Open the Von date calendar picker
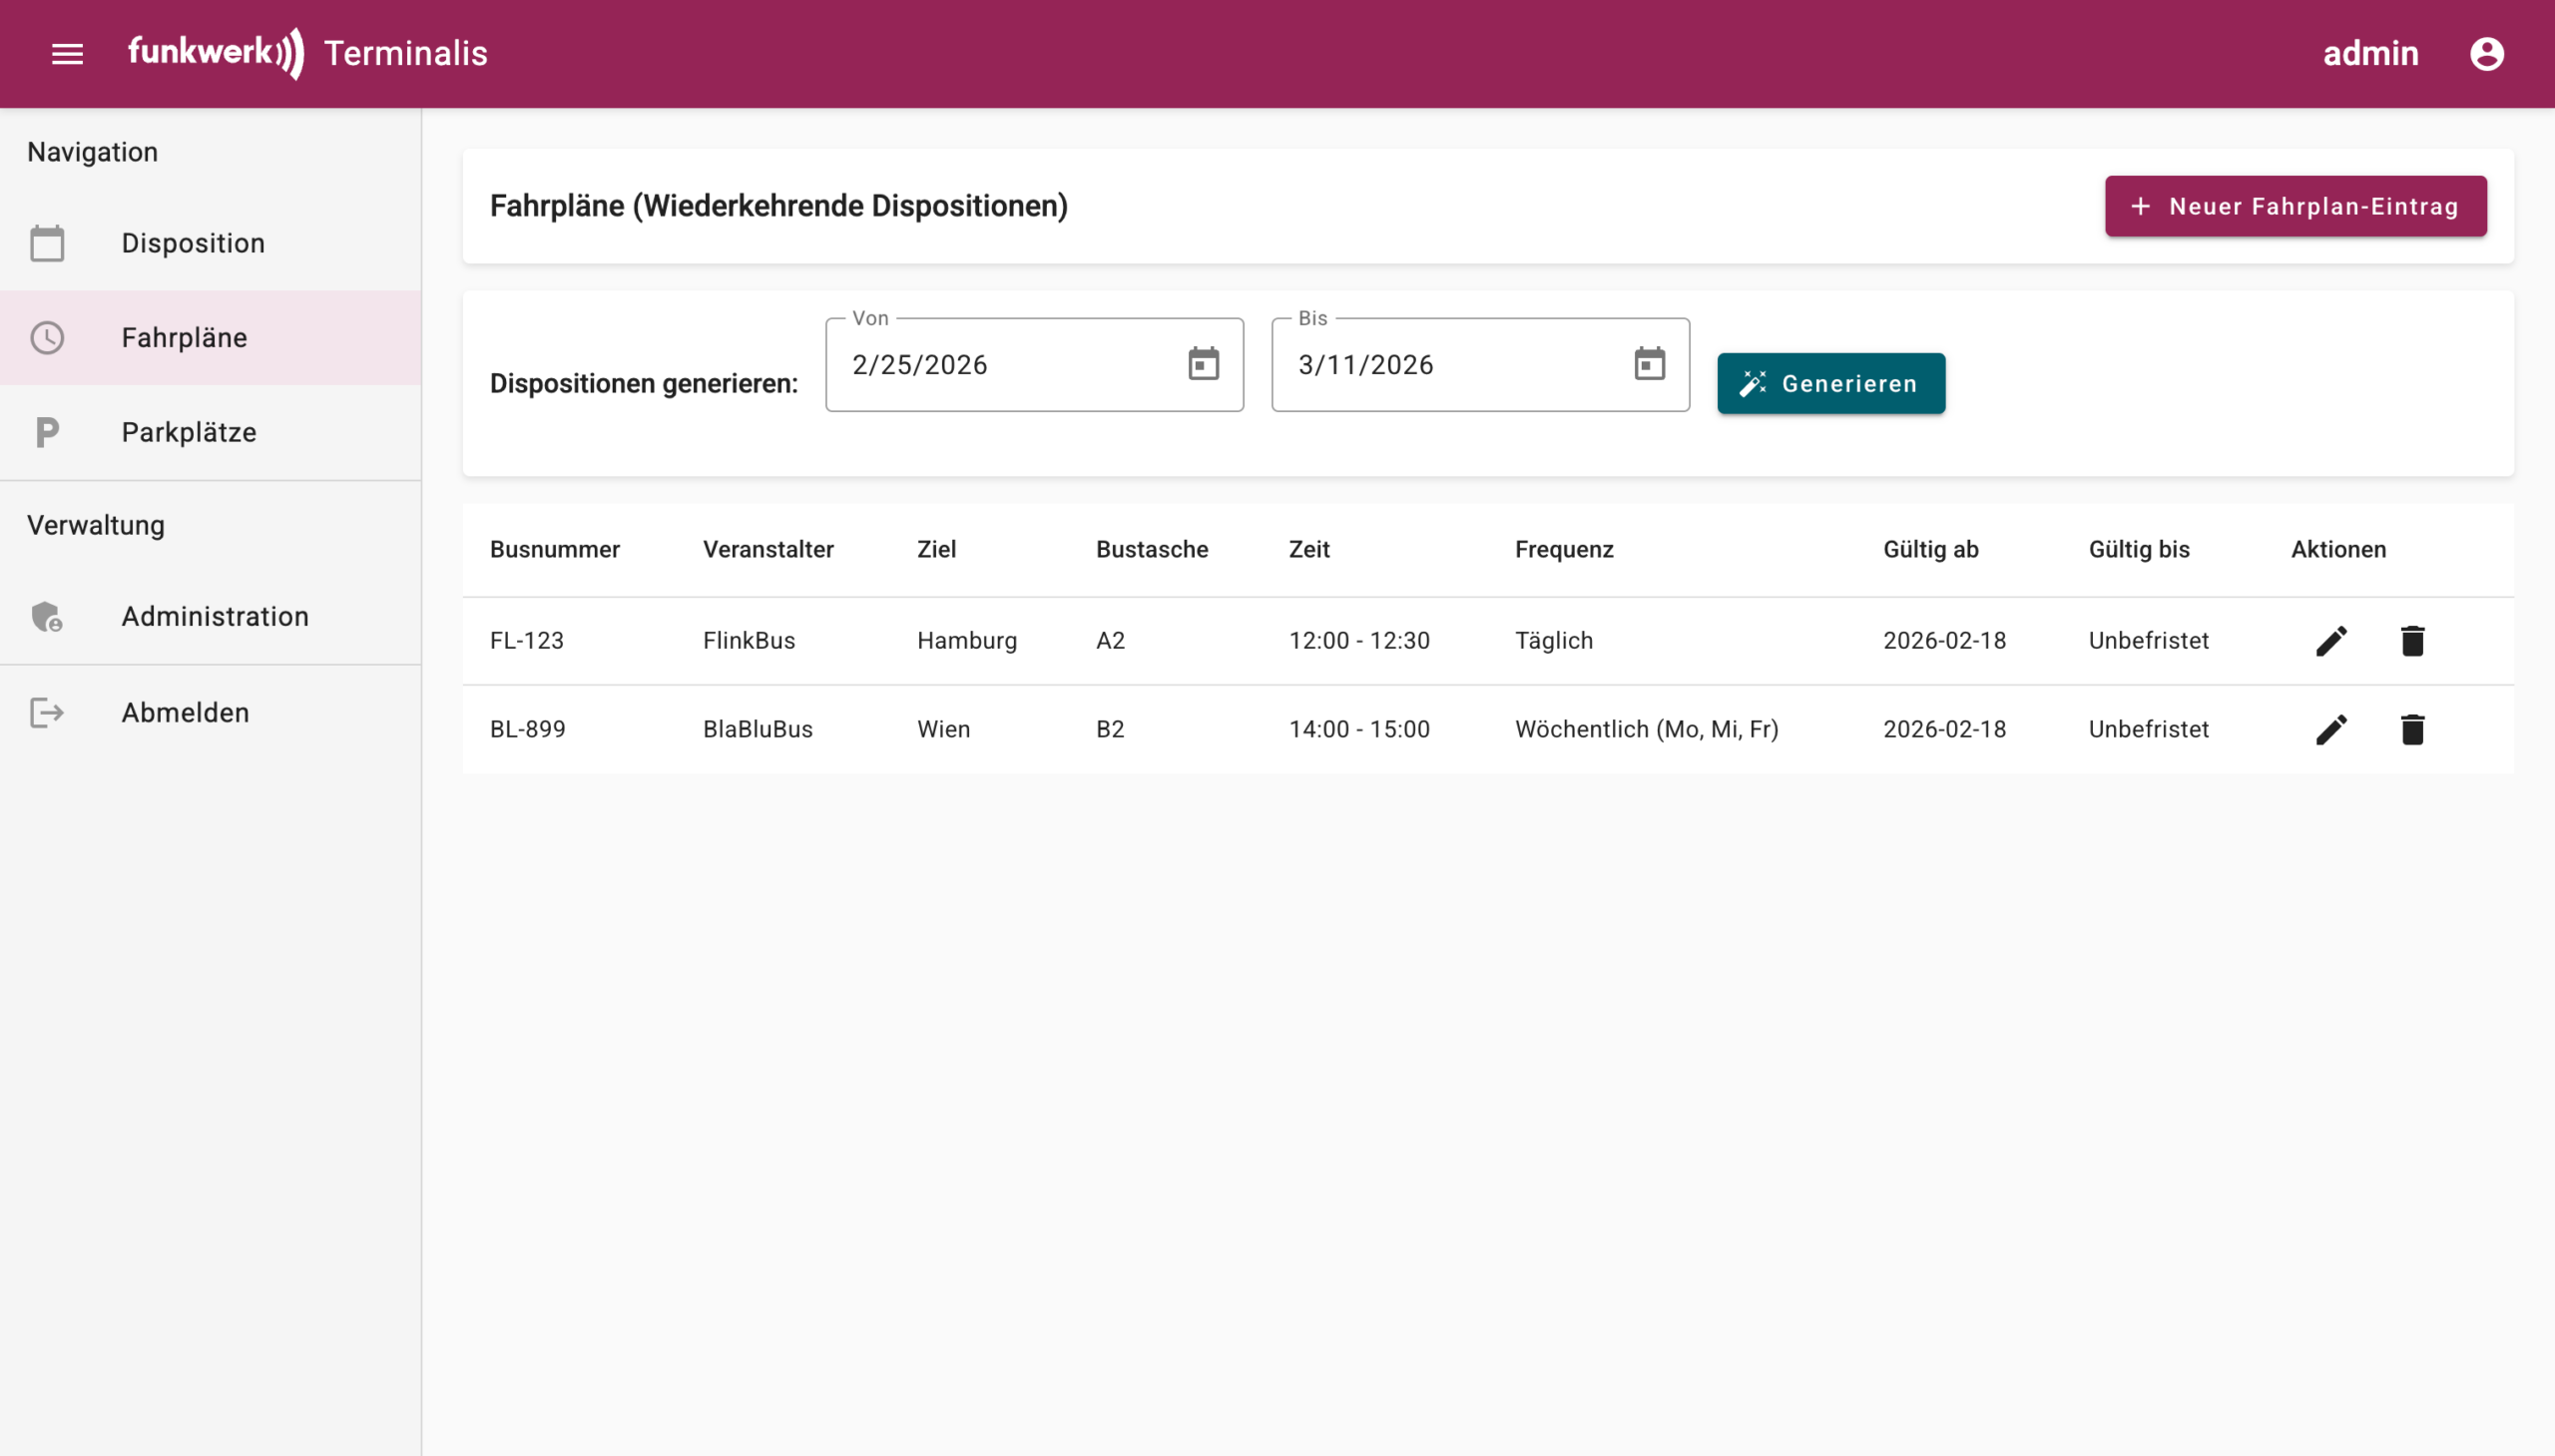This screenshot has width=2555, height=1456. coord(1203,365)
